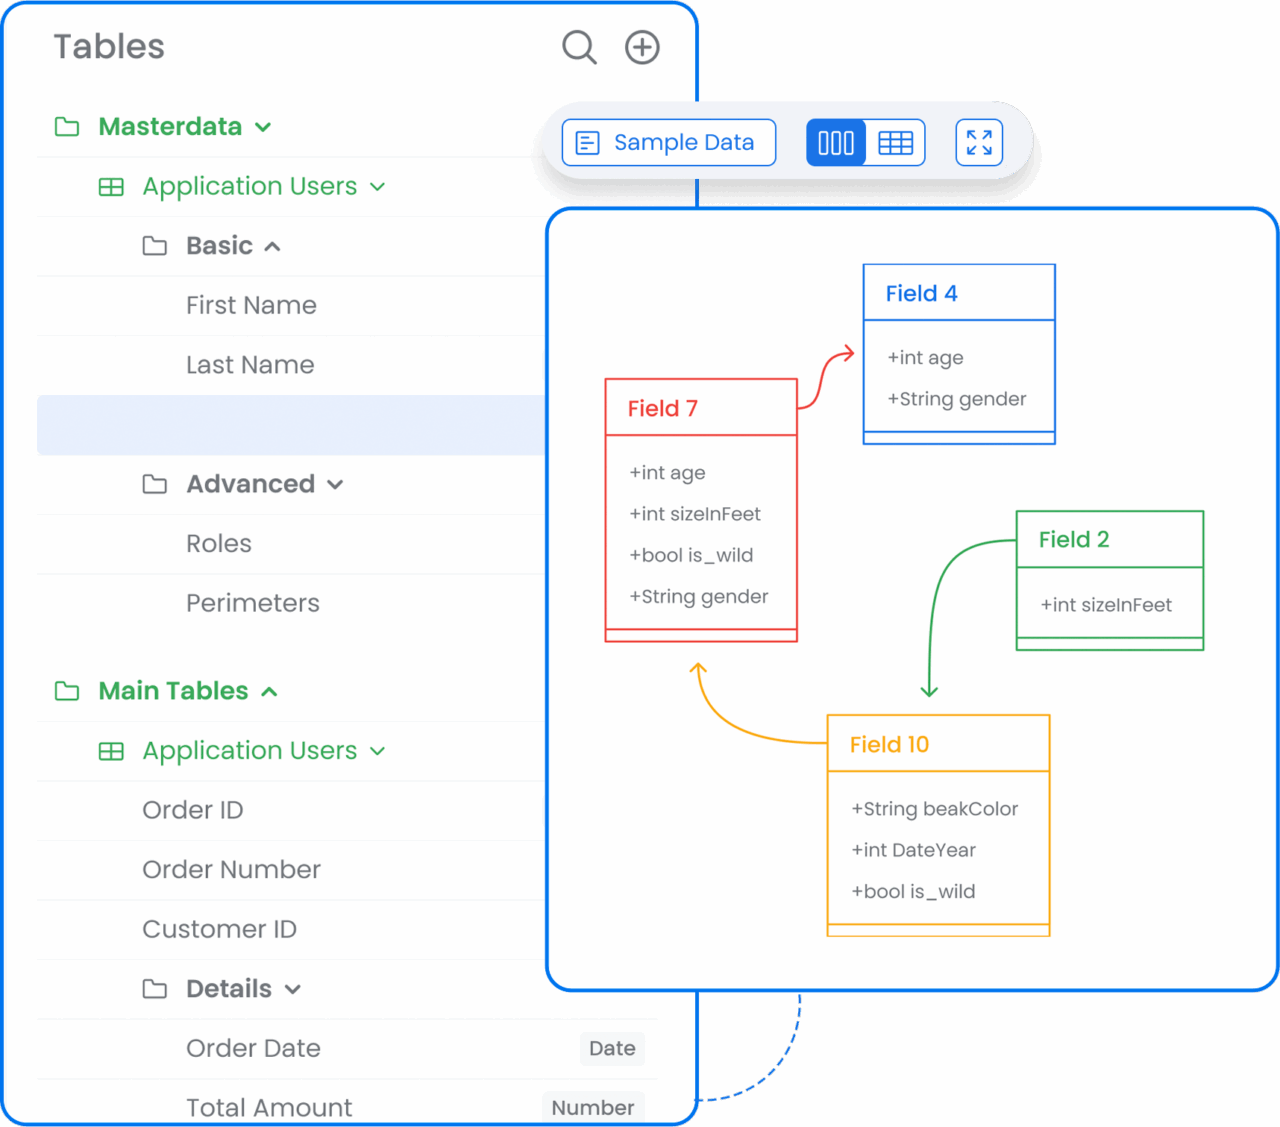Click the folder icon beside Main Tables
Screen dimensions: 1280x1127
(66, 690)
